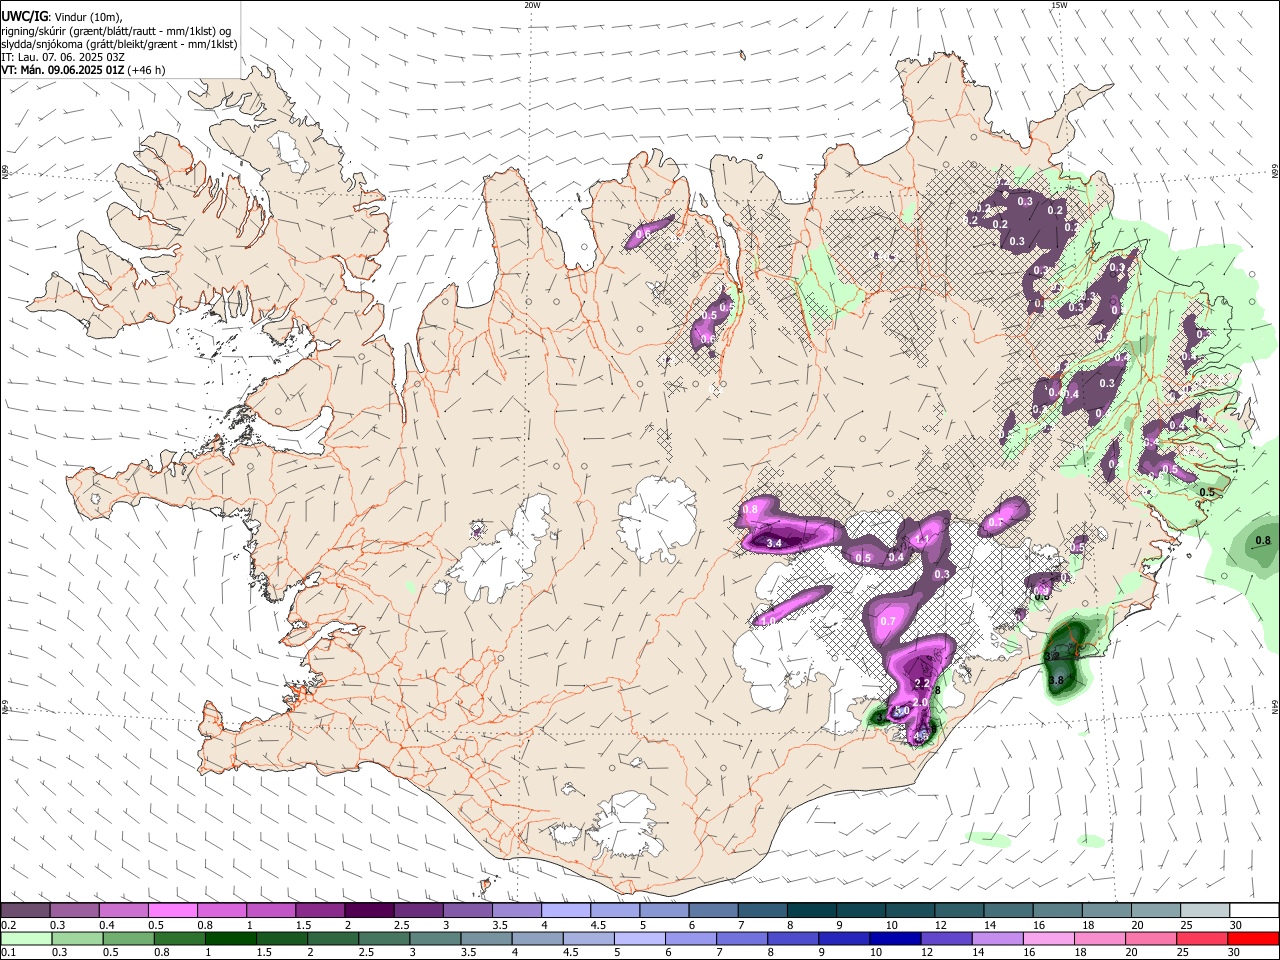Click the '1.1' value on the purple snow cell
Image resolution: width=1280 pixels, height=960 pixels.
click(922, 539)
